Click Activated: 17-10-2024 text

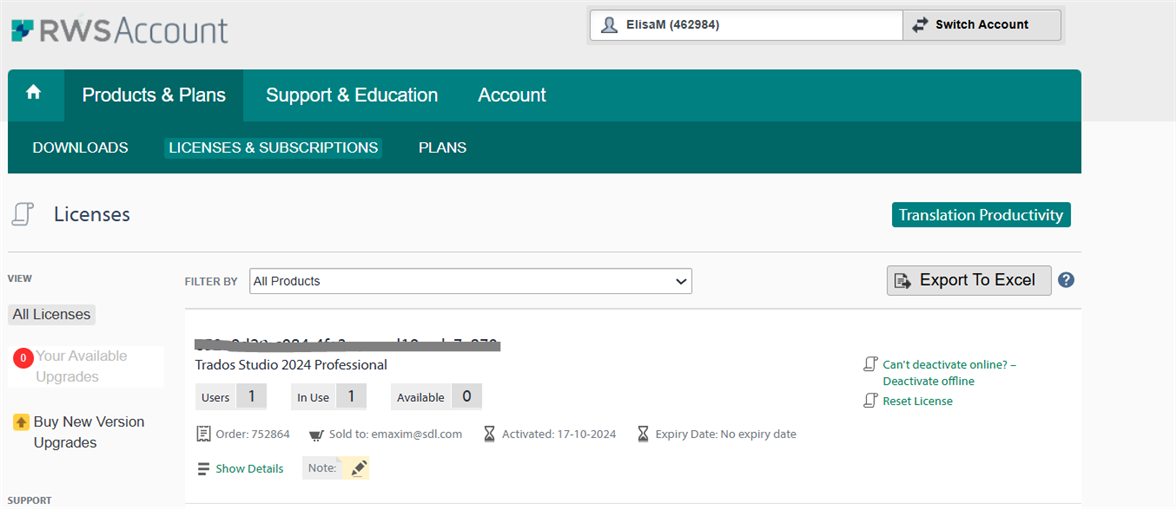pyautogui.click(x=559, y=434)
